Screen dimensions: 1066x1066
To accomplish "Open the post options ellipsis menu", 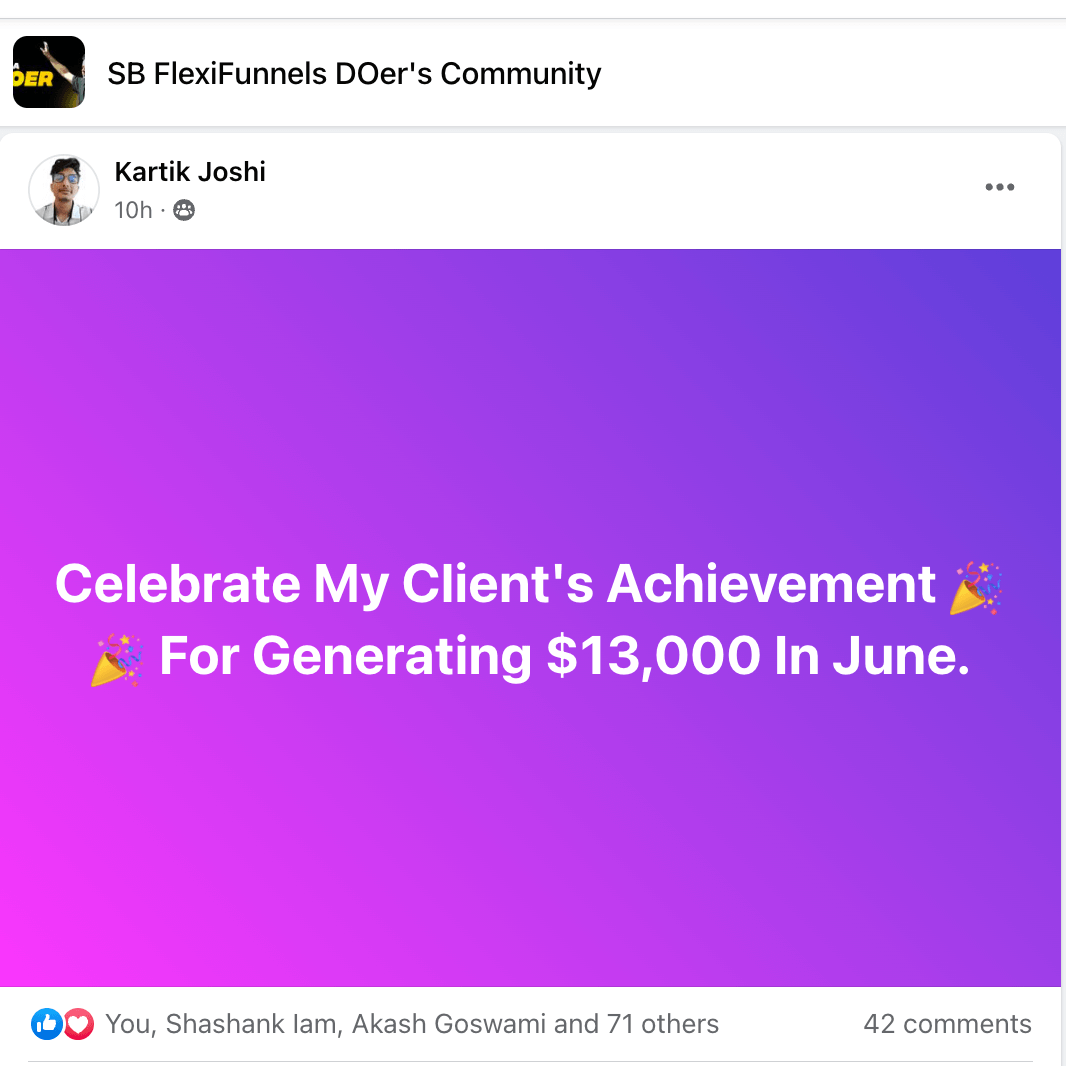I will pyautogui.click(x=1000, y=187).
